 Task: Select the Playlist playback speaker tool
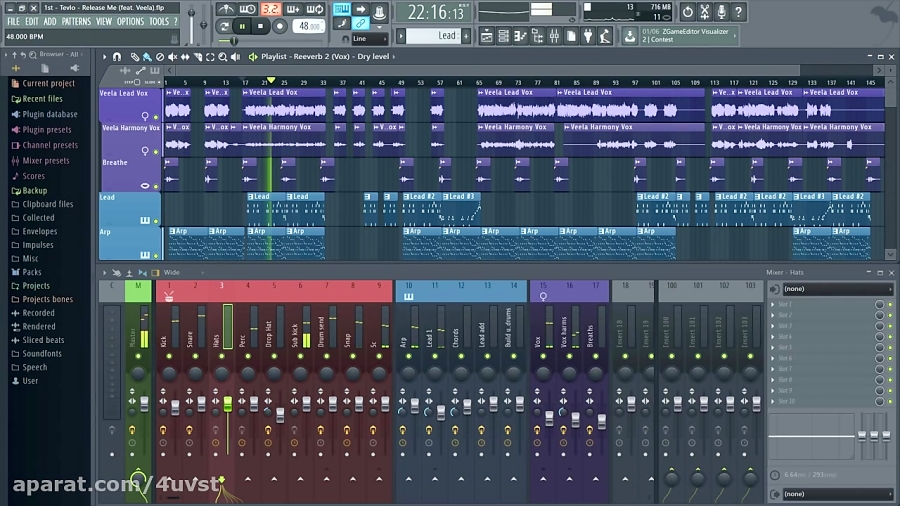(235, 57)
